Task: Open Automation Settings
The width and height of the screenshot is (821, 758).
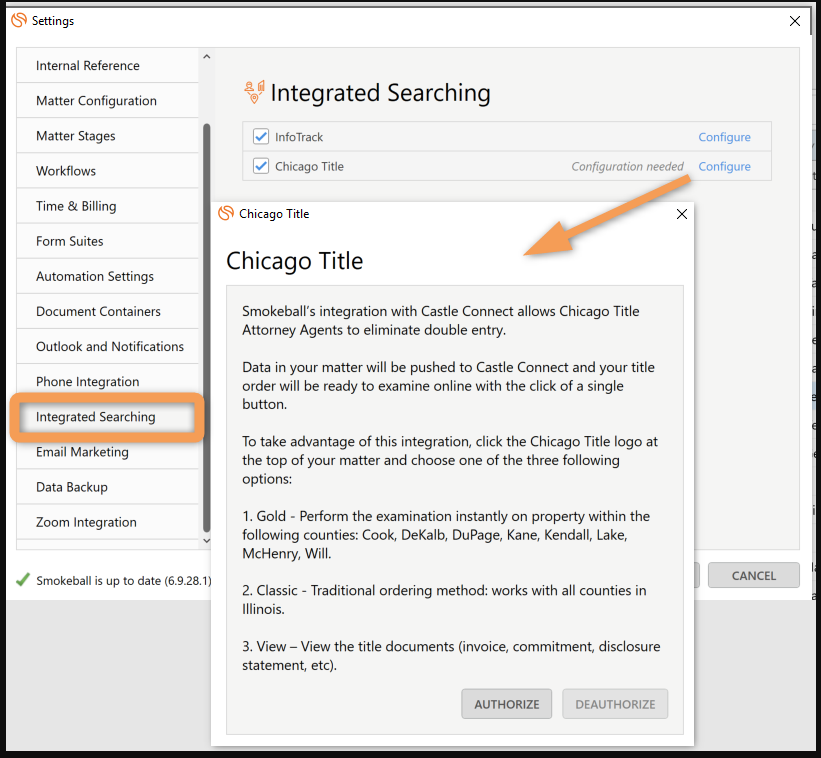Action: tap(107, 276)
